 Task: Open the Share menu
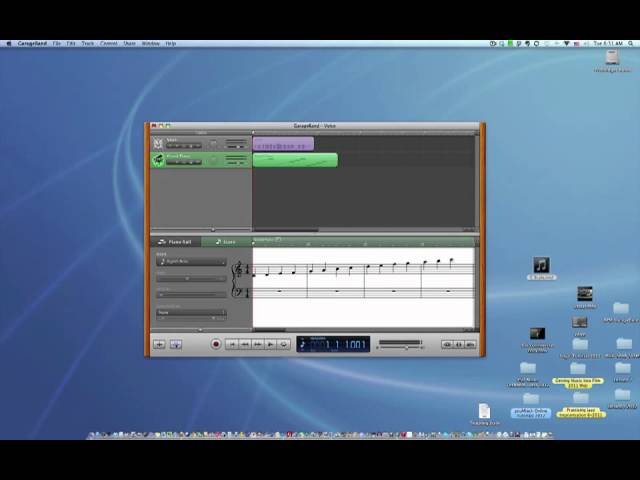click(129, 43)
